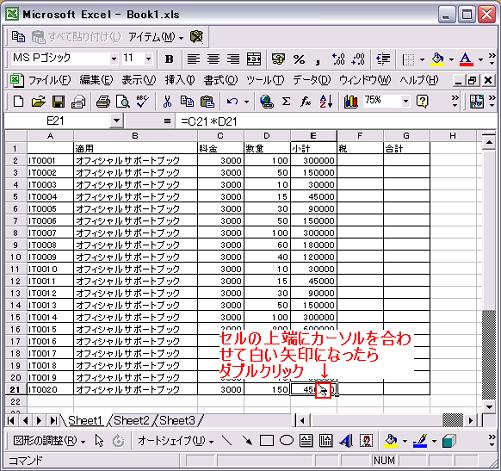Expand the Borders dropdown arrow
The width and height of the screenshot is (501, 471).
pyautogui.click(x=422, y=59)
